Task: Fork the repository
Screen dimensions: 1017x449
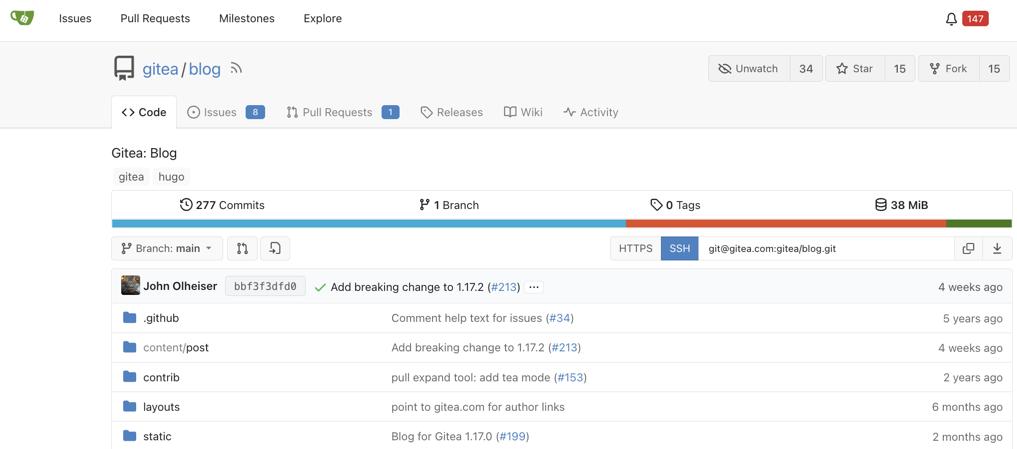Action: (948, 68)
